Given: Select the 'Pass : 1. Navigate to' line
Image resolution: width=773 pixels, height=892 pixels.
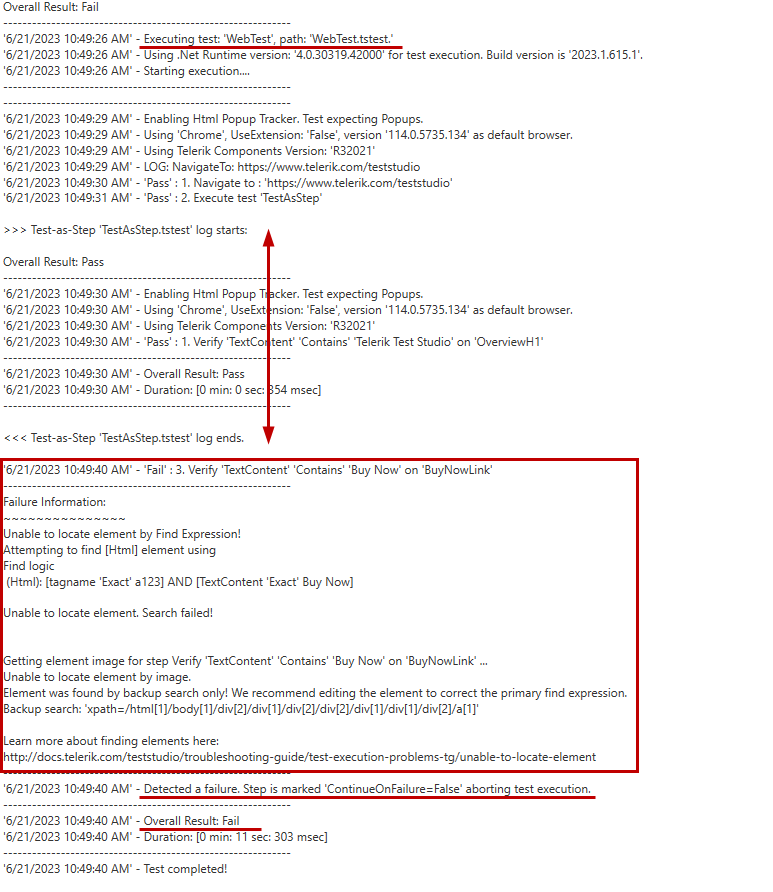Looking at the screenshot, I should click(x=228, y=183).
